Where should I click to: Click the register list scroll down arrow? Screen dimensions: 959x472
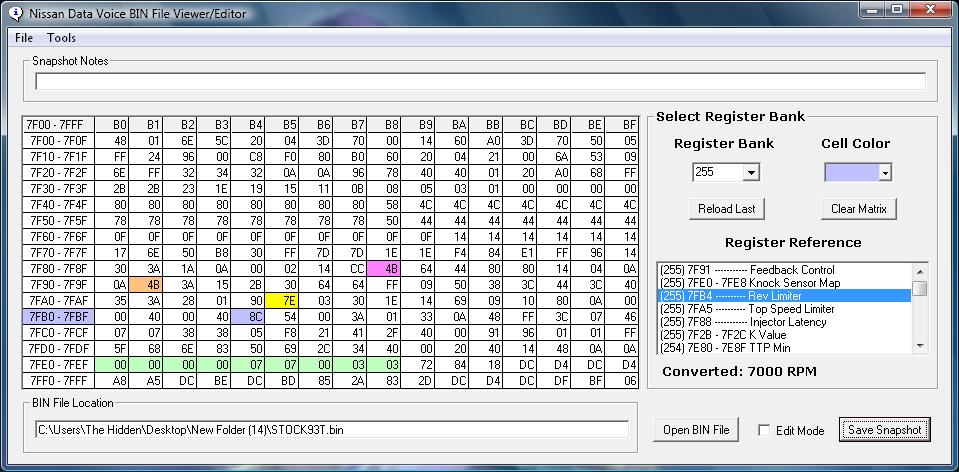click(919, 346)
